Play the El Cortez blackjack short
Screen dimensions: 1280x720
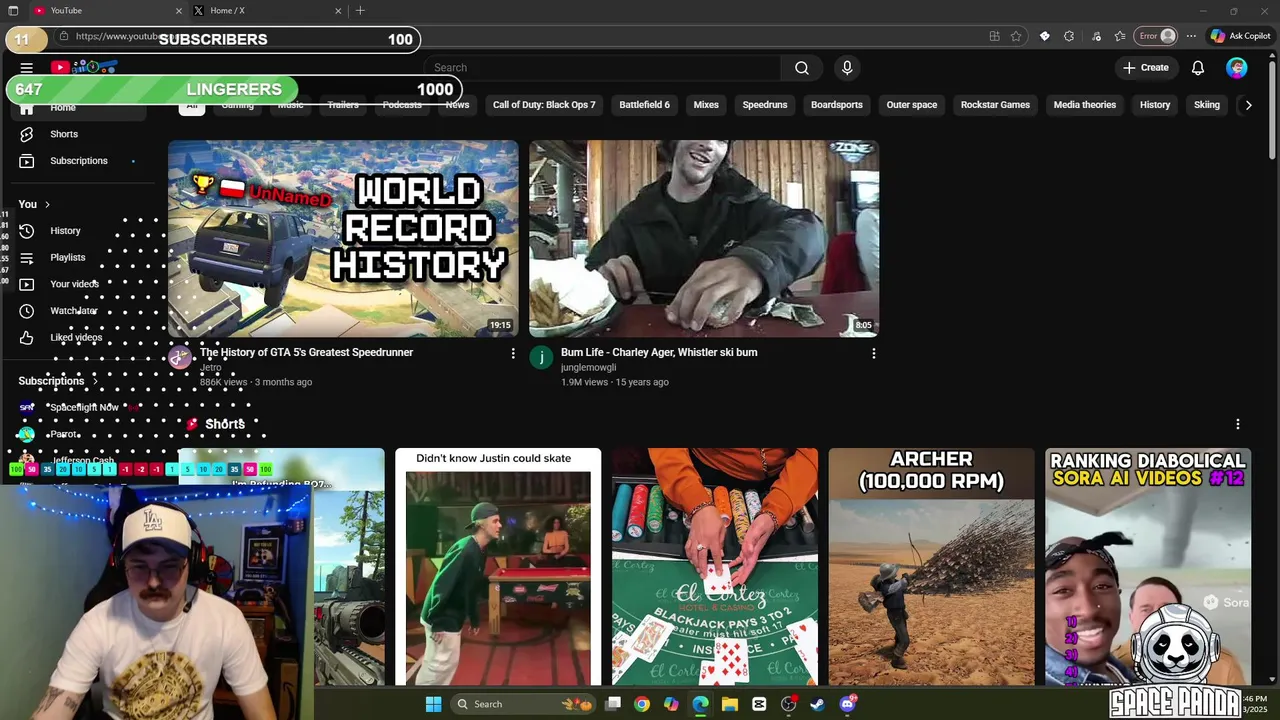(715, 566)
